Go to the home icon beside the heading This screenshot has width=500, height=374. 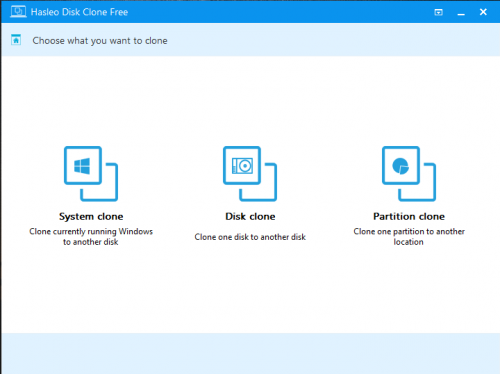pos(16,40)
